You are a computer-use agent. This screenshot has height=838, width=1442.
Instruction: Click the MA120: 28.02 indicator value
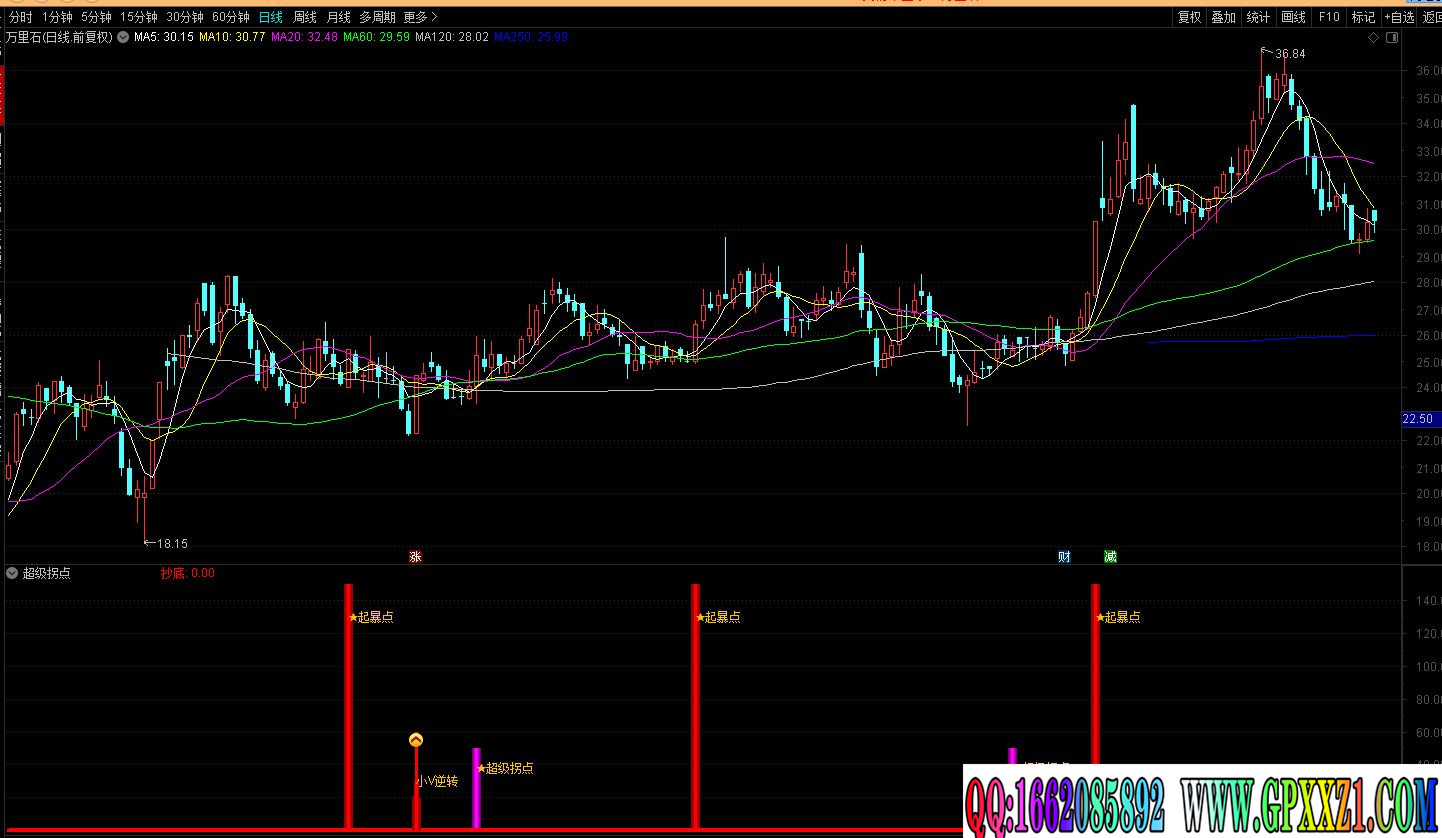[x=452, y=37]
